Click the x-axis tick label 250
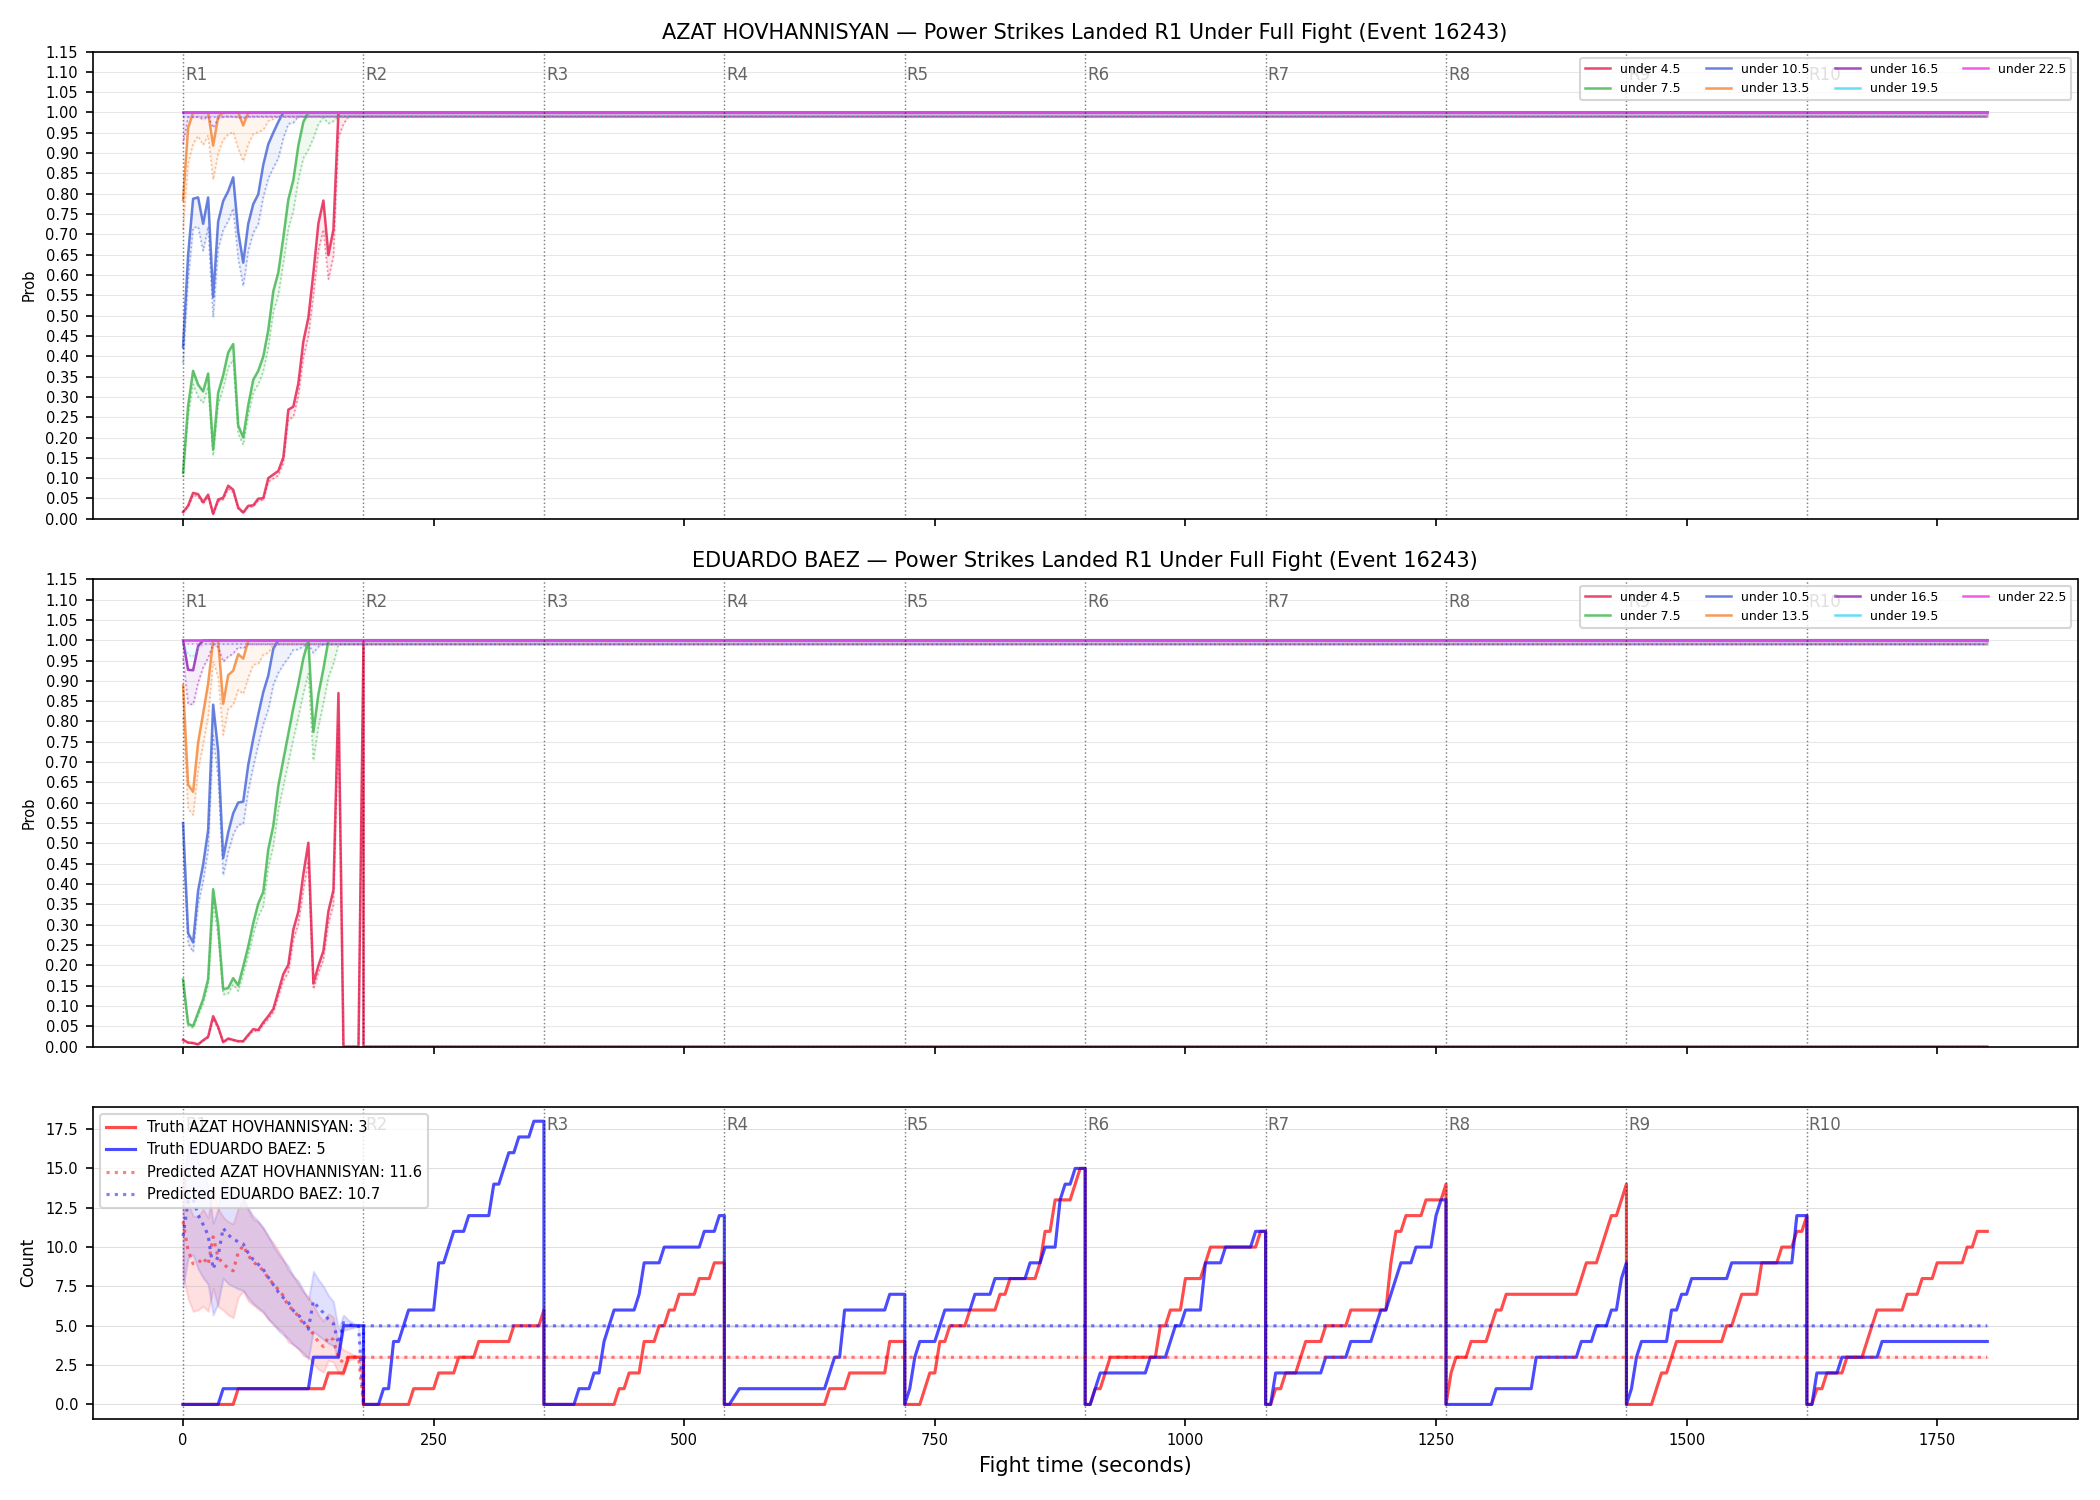This screenshot has width=2100, height=1500. [x=433, y=1439]
